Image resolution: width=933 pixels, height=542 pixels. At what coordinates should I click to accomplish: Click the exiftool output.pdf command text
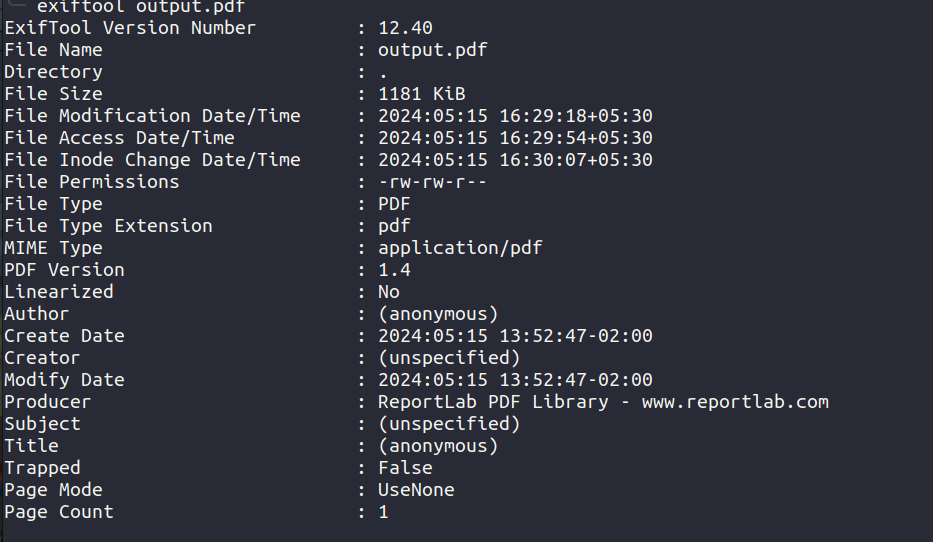(x=140, y=7)
